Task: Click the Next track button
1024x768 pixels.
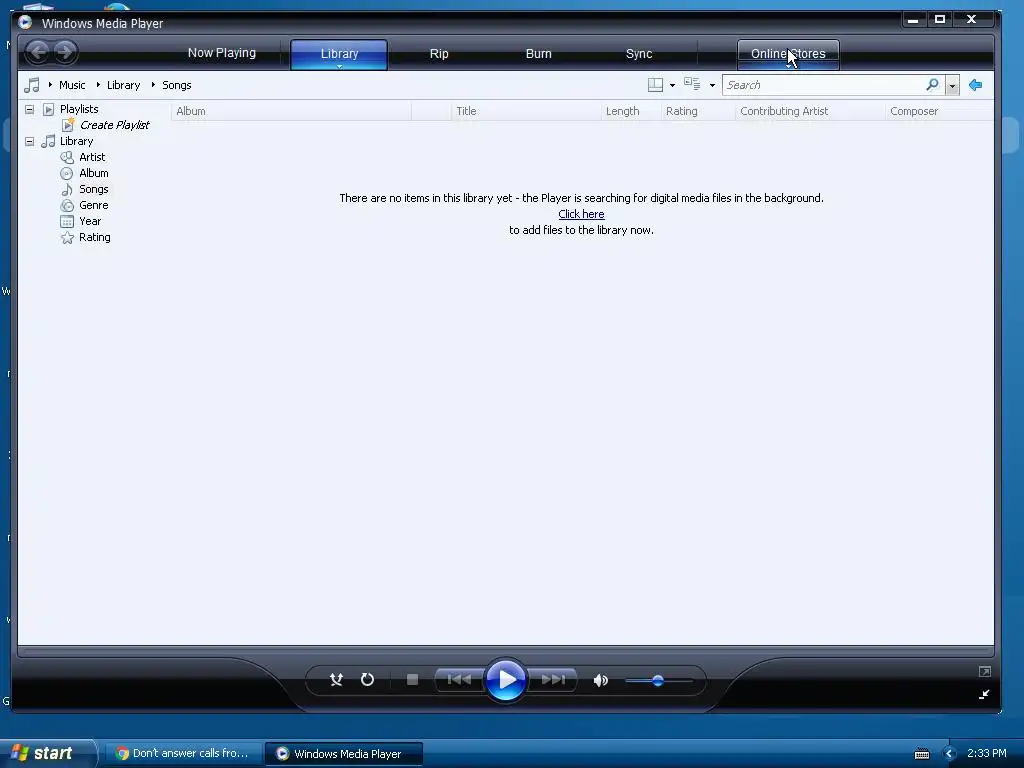Action: (553, 680)
